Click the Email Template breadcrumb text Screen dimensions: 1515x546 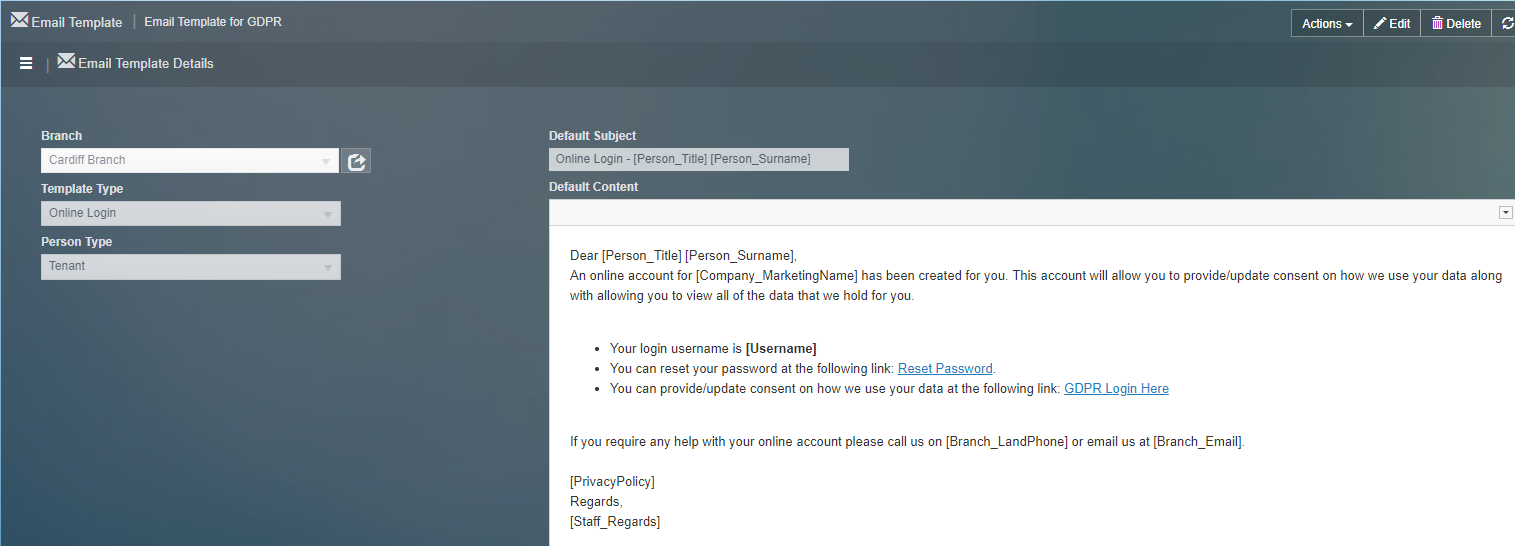click(x=77, y=22)
